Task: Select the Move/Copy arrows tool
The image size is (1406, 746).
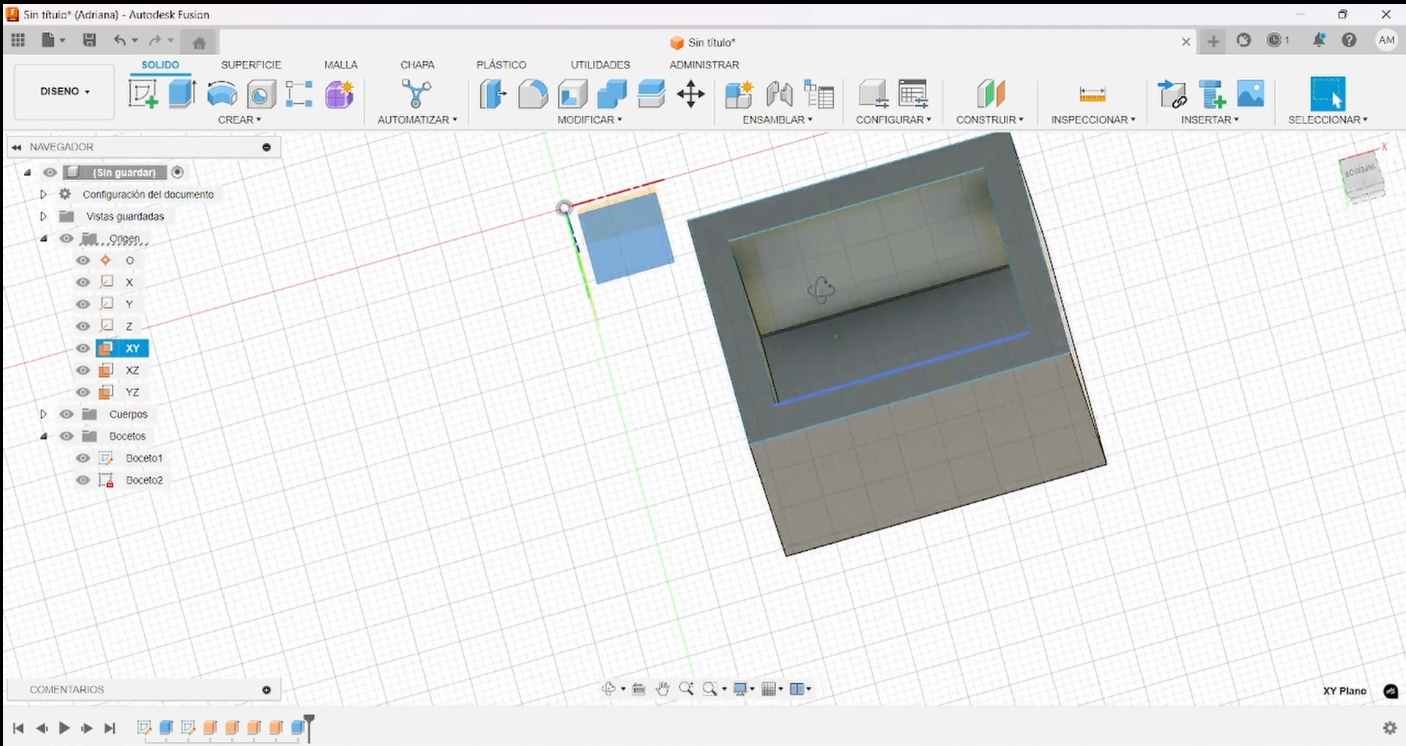Action: point(691,94)
